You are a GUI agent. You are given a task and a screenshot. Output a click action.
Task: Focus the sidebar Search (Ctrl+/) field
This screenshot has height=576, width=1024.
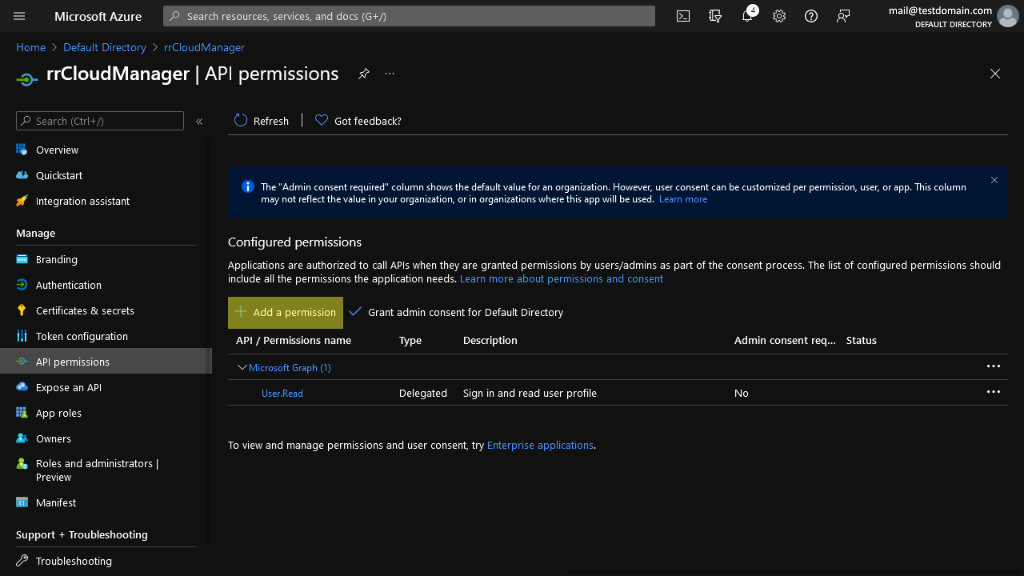(x=100, y=121)
